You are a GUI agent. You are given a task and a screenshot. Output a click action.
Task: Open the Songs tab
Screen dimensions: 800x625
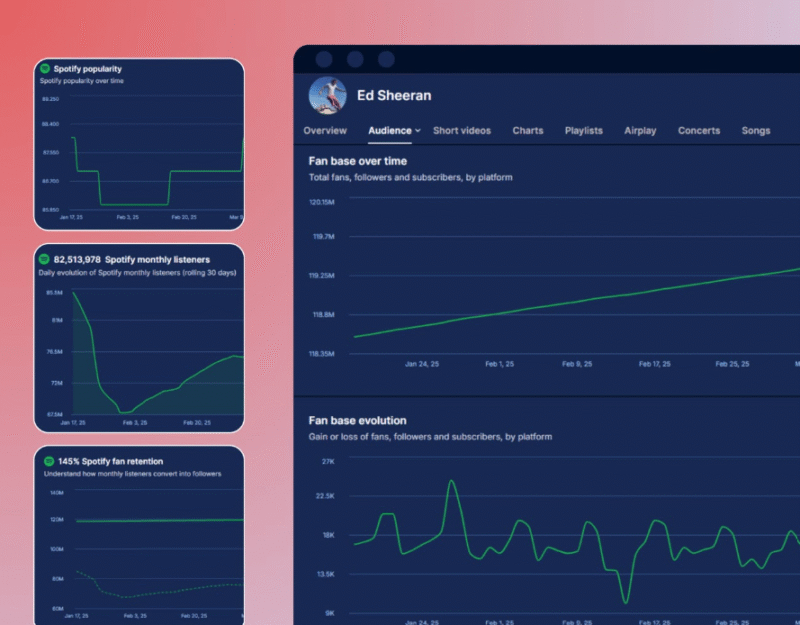[756, 130]
